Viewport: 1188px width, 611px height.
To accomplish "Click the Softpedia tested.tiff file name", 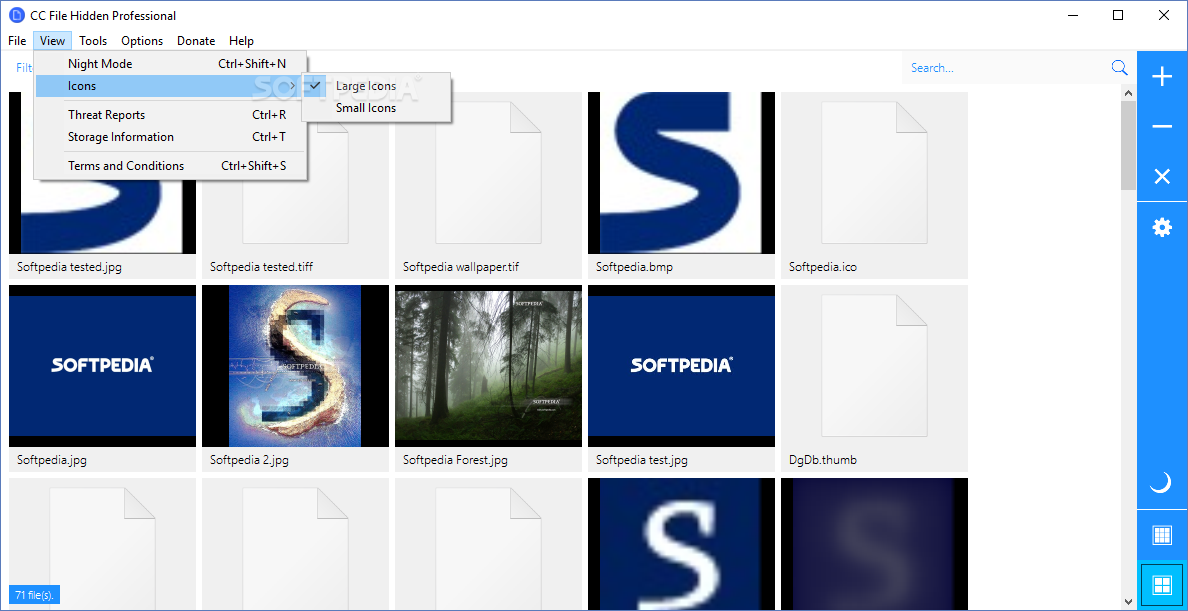I will coord(261,267).
